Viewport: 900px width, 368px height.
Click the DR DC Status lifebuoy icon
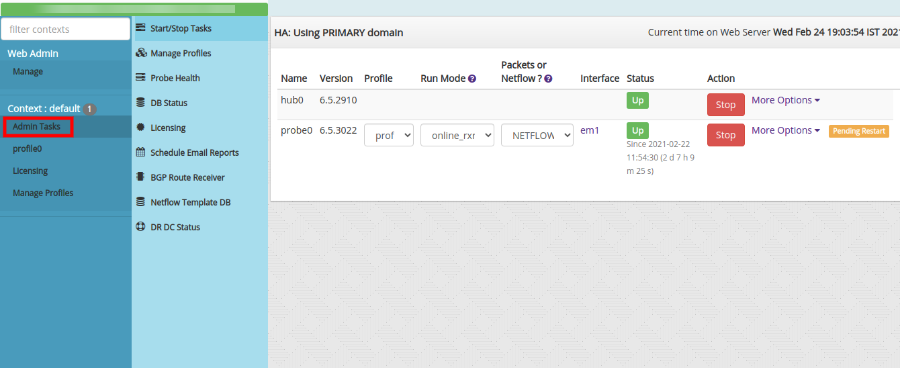click(140, 227)
